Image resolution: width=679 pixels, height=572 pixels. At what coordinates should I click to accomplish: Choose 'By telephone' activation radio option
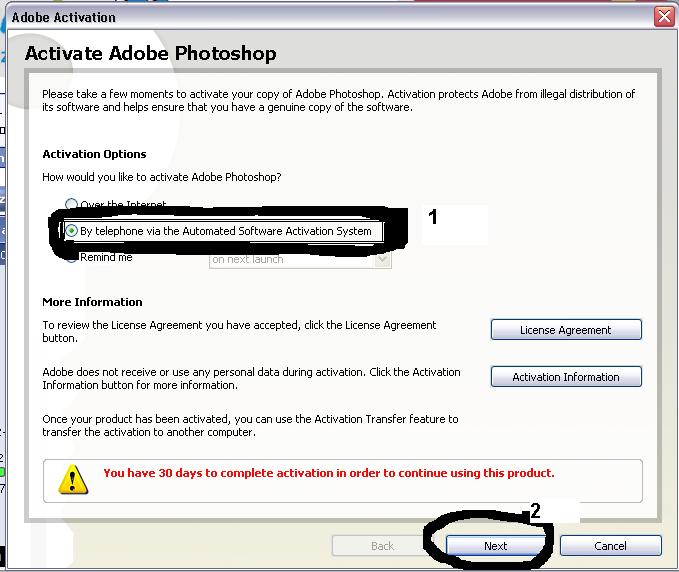(x=72, y=231)
